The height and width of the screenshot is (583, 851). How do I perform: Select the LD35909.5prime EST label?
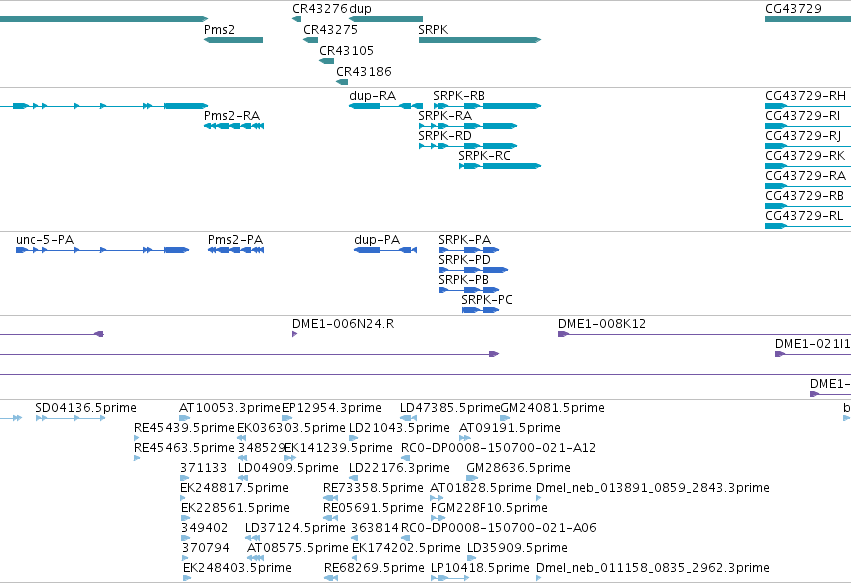pos(517,548)
